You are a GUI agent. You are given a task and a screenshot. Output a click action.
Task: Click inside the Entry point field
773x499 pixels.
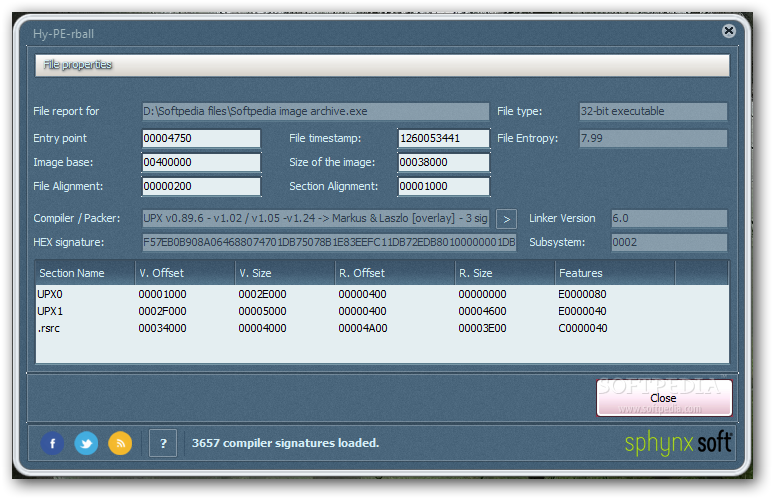(x=201, y=138)
